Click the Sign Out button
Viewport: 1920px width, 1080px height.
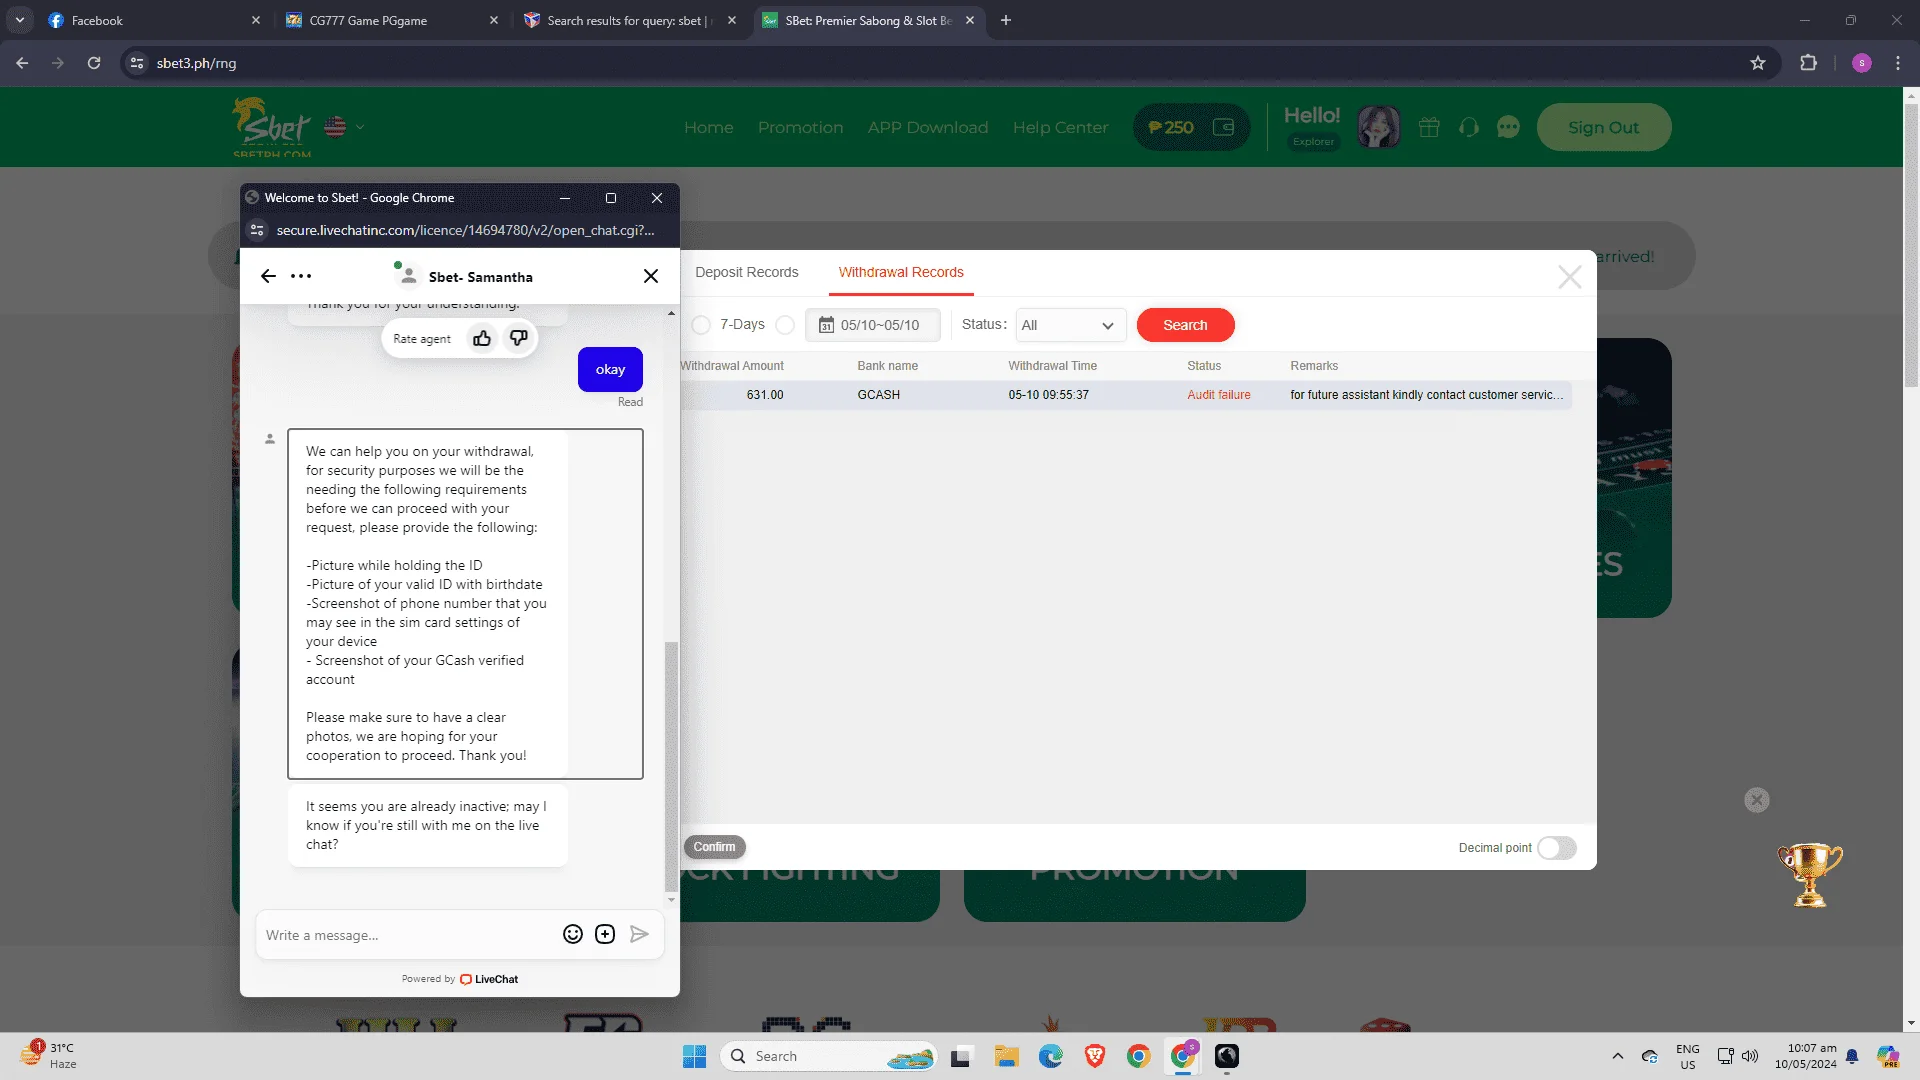click(x=1603, y=127)
